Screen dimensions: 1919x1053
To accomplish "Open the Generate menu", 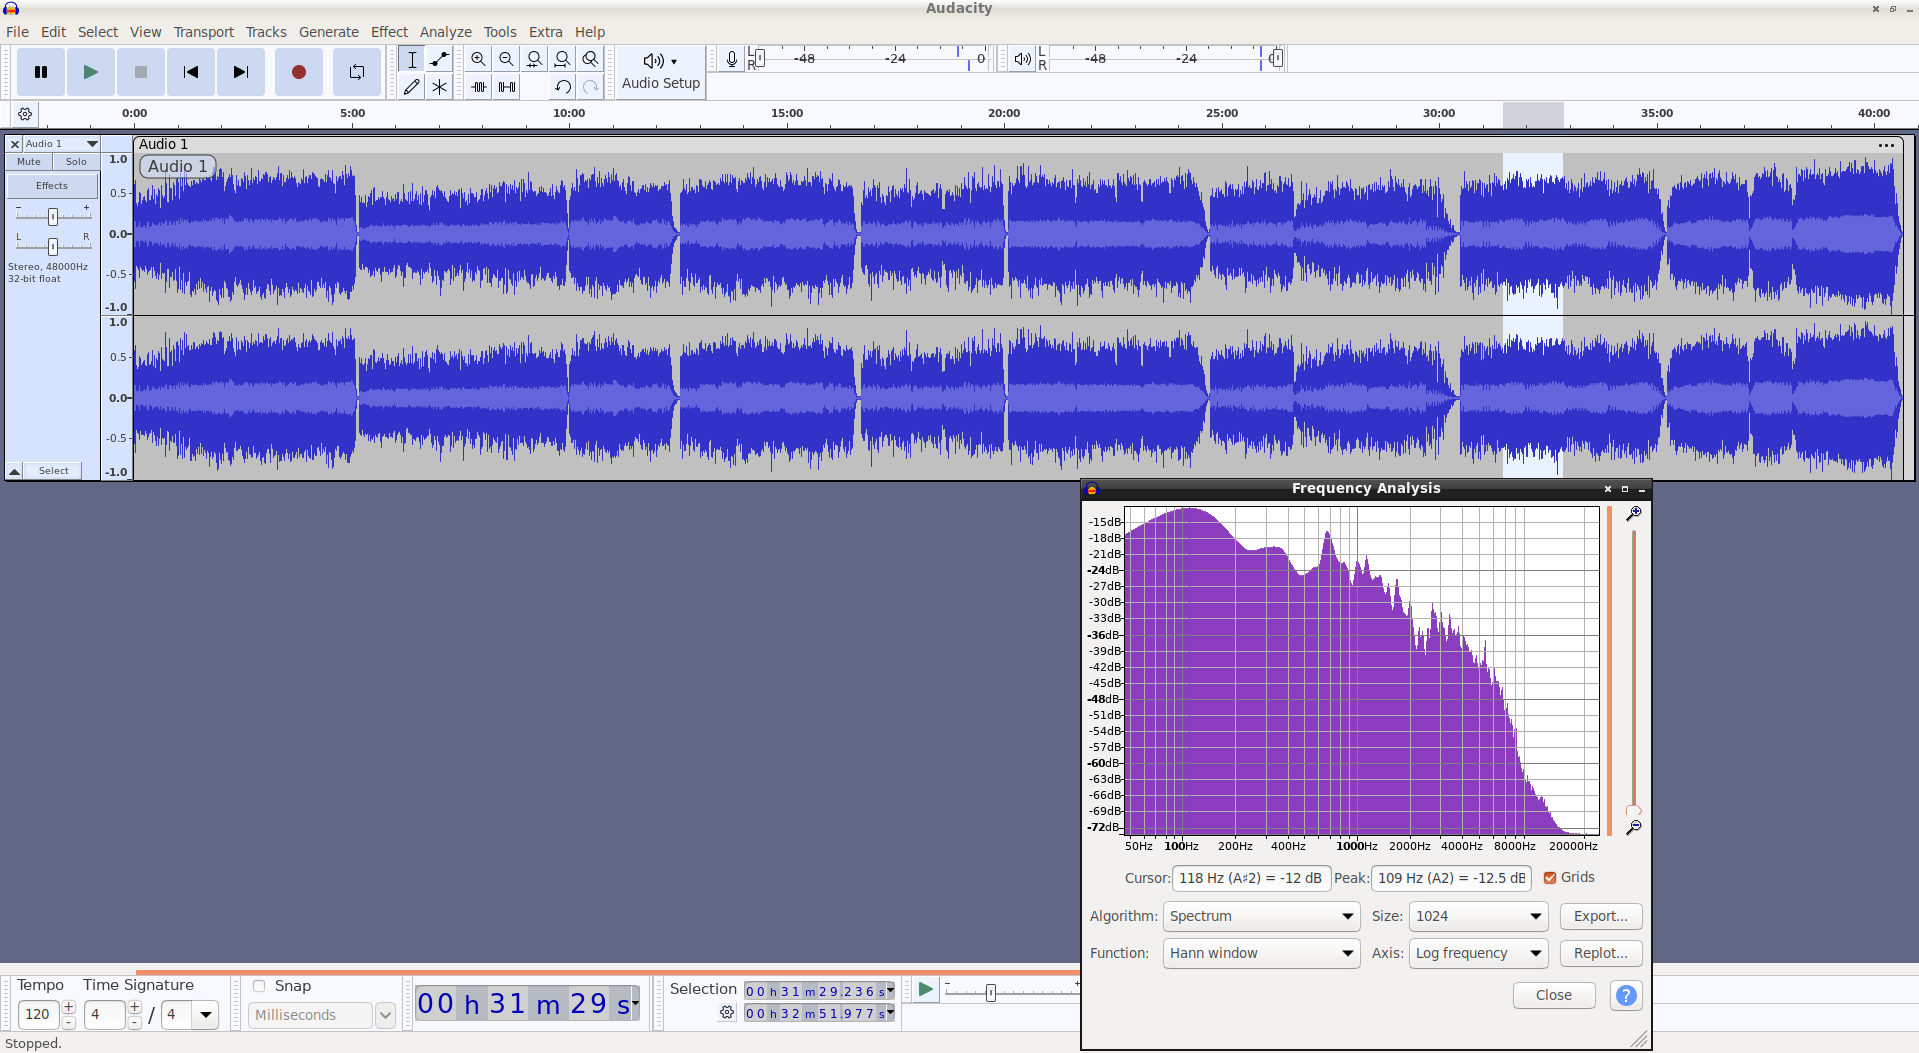I will pos(328,32).
